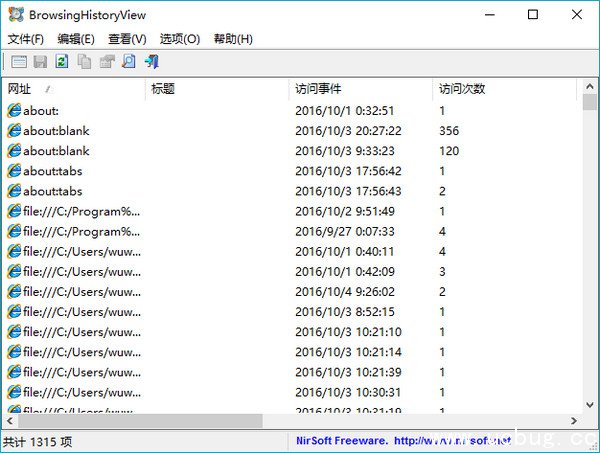Open the 查看(V) menu

pos(127,39)
